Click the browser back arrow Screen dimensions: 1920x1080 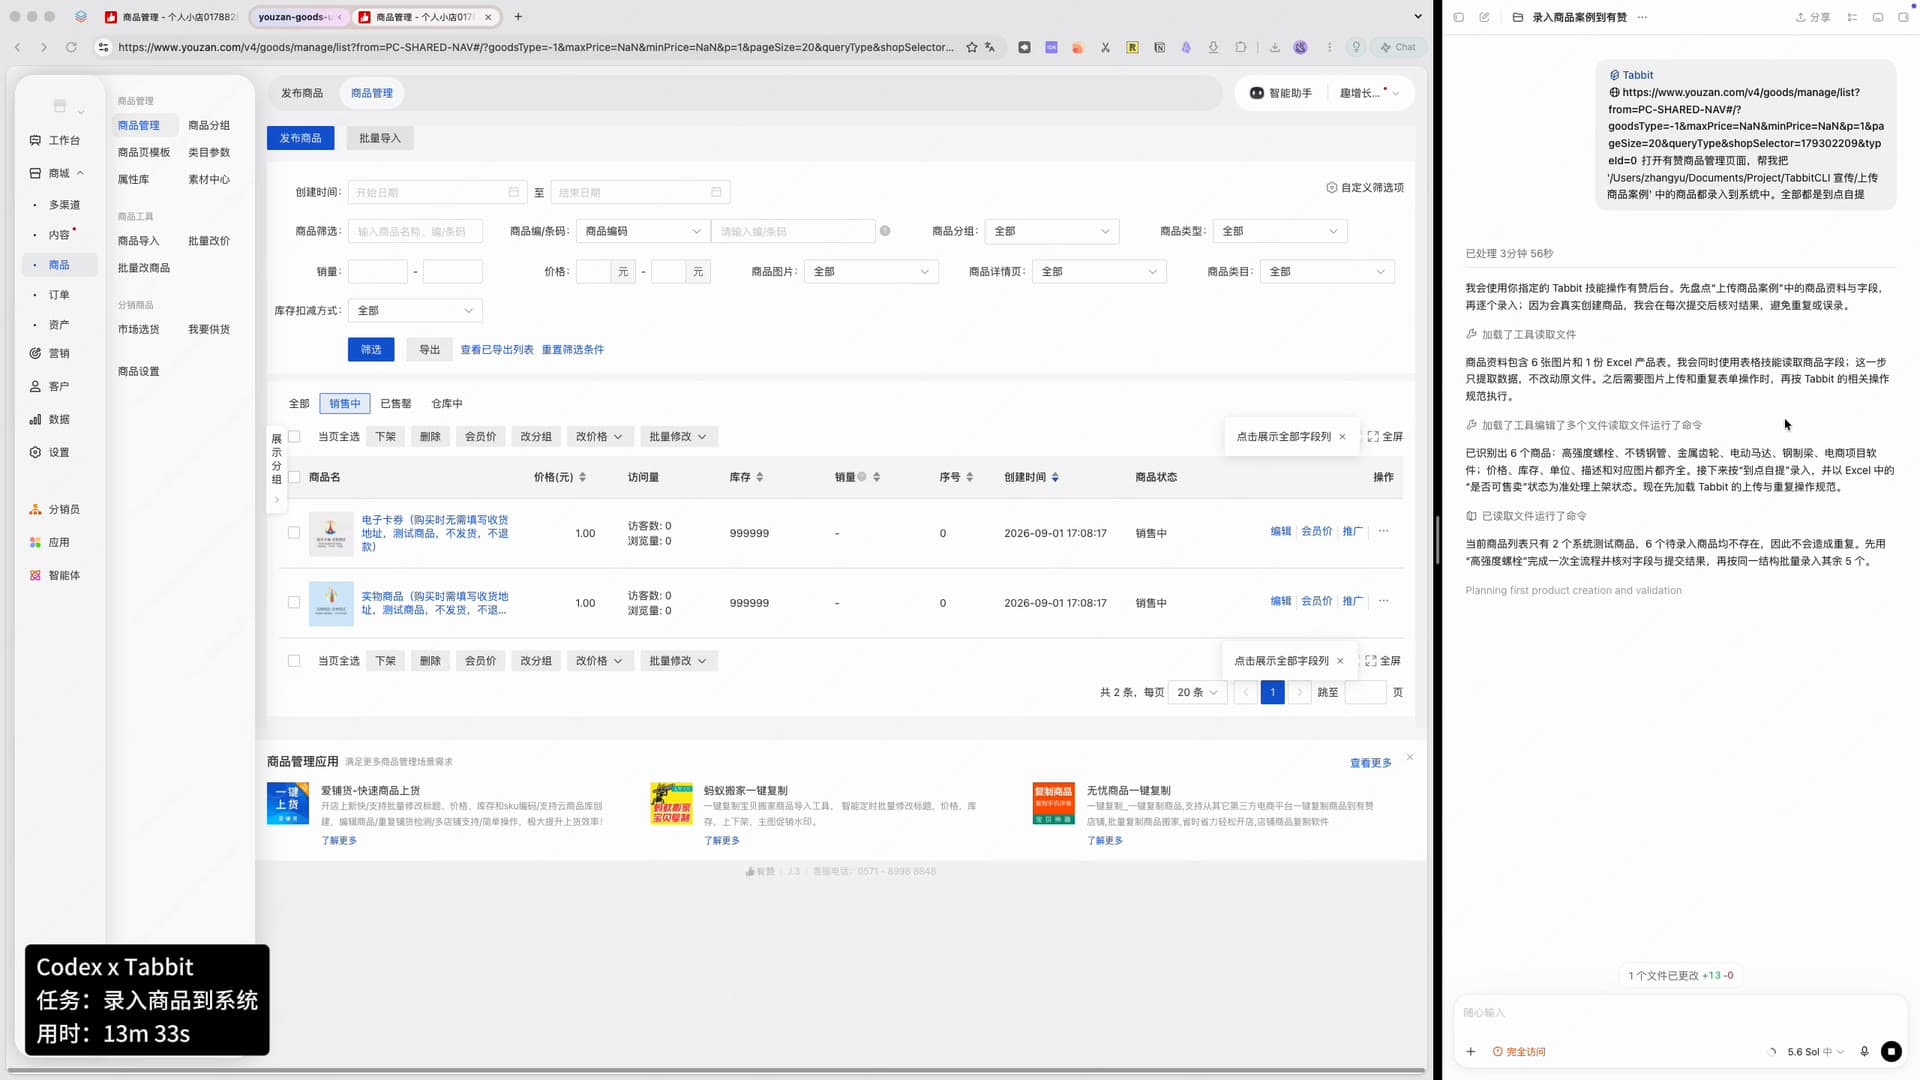point(18,47)
